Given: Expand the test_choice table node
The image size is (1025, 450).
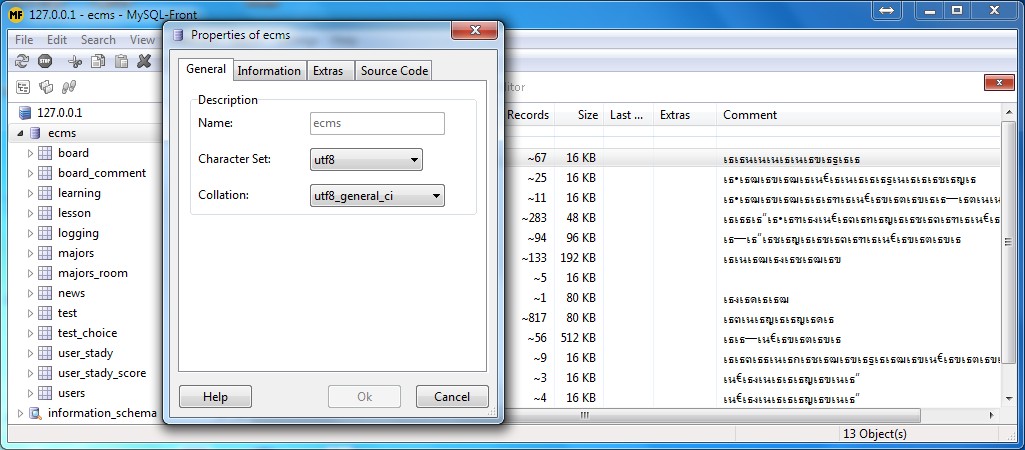Looking at the screenshot, I should coord(30,334).
